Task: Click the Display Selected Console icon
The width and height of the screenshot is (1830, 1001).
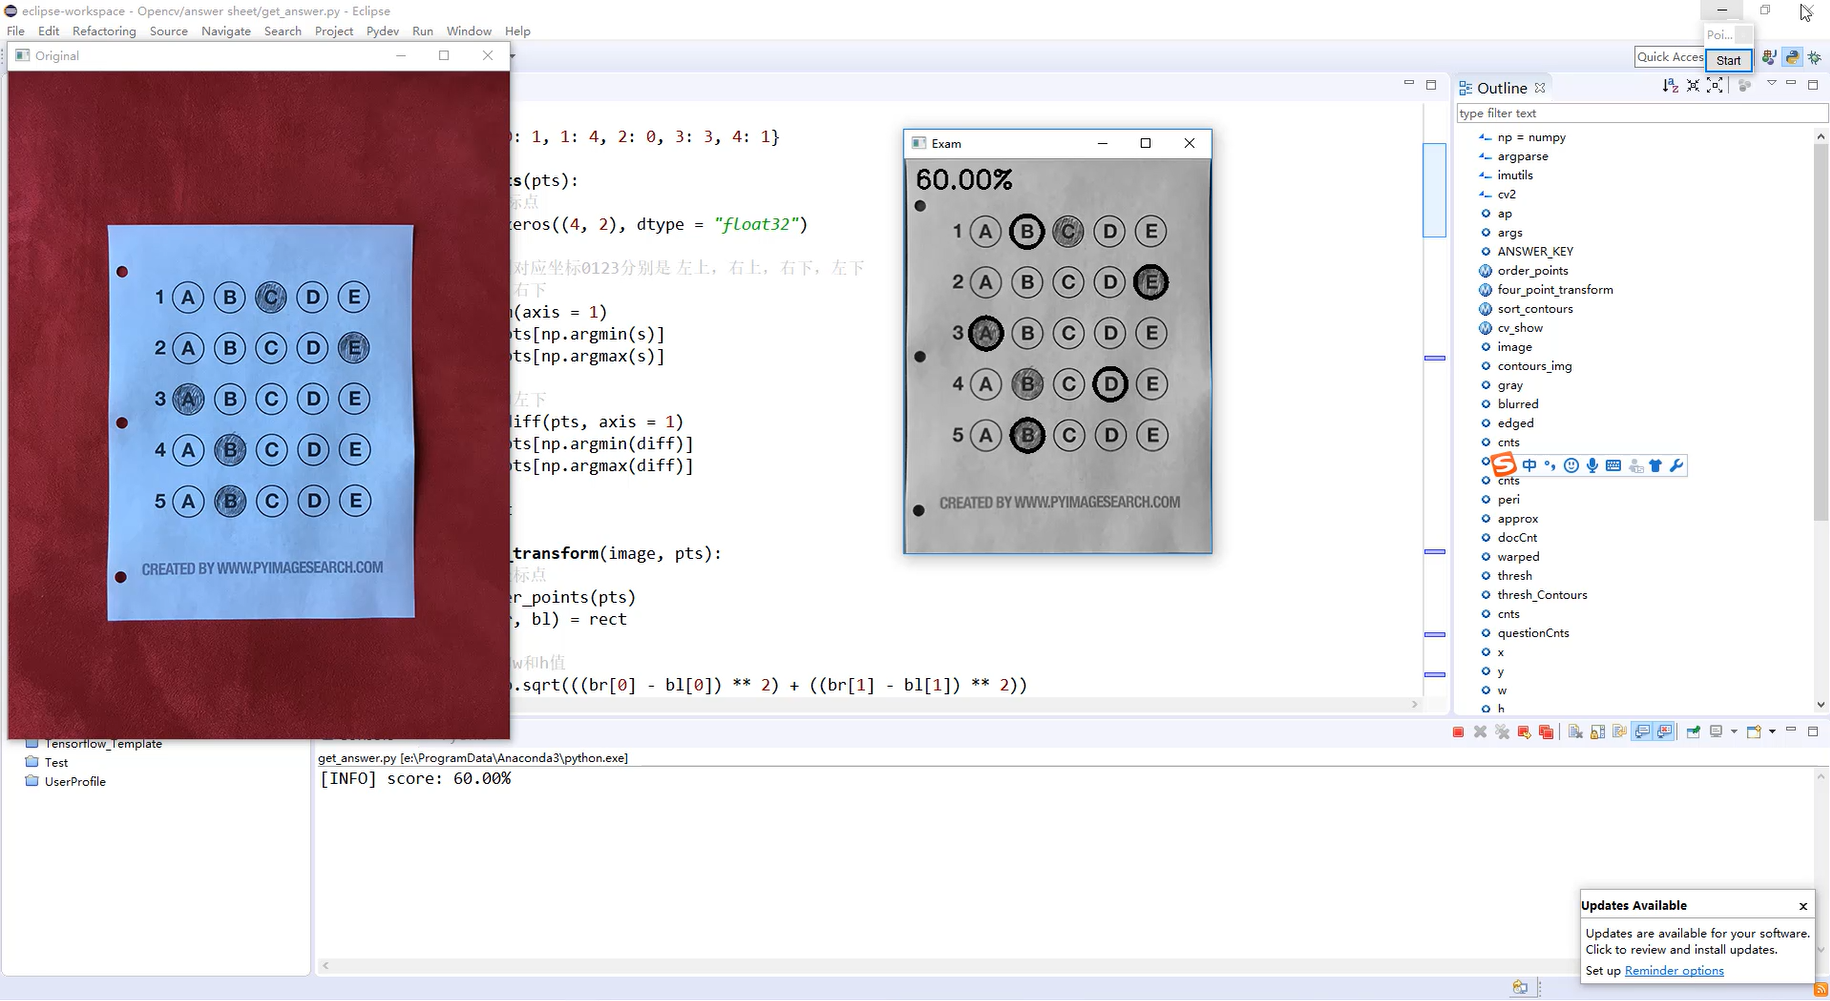Action: pos(1716,732)
